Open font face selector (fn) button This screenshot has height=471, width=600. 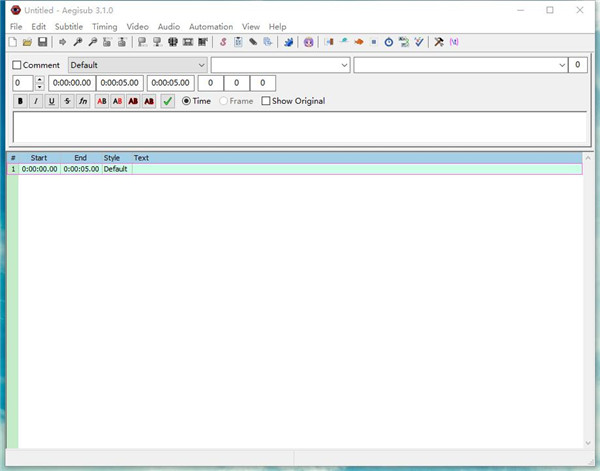(83, 101)
